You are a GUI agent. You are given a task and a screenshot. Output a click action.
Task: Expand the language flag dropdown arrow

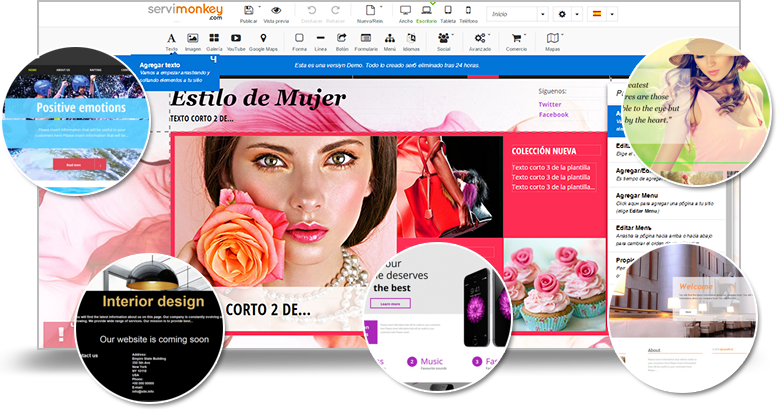[x=612, y=14]
